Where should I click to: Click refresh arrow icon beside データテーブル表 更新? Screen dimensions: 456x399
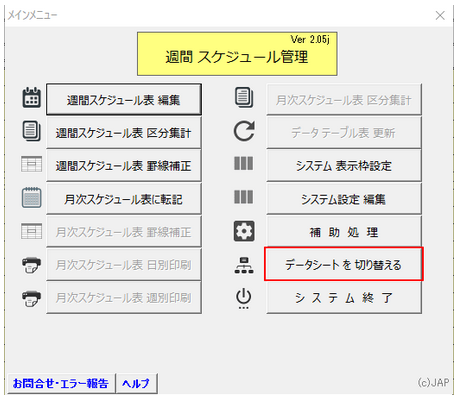point(244,131)
